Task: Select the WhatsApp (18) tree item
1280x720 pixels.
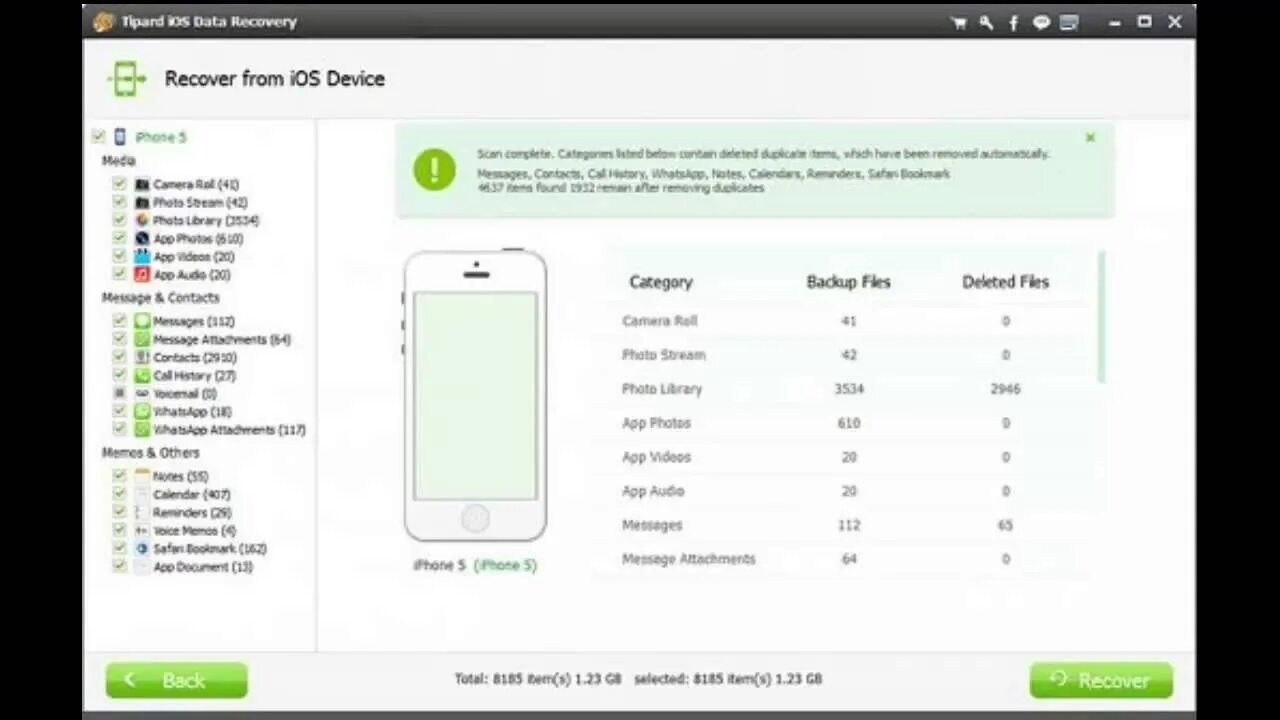Action: (x=192, y=412)
